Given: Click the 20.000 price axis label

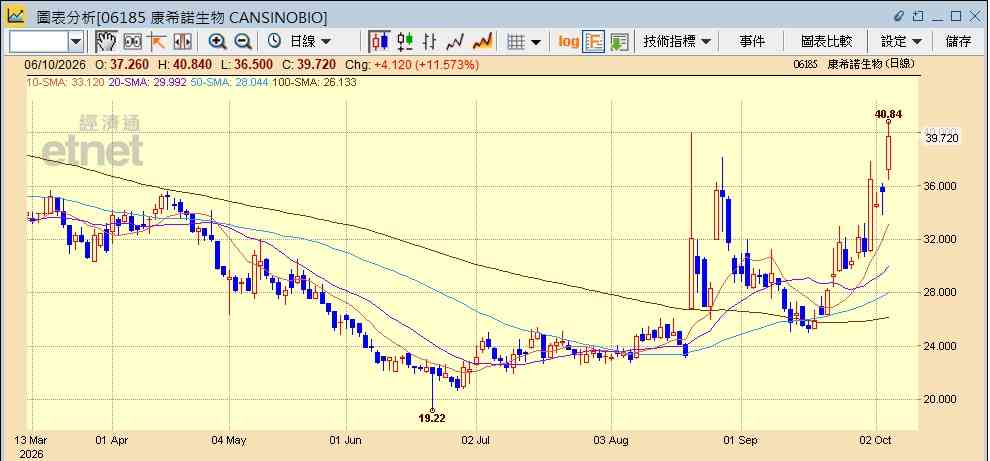Looking at the screenshot, I should pyautogui.click(x=941, y=399).
